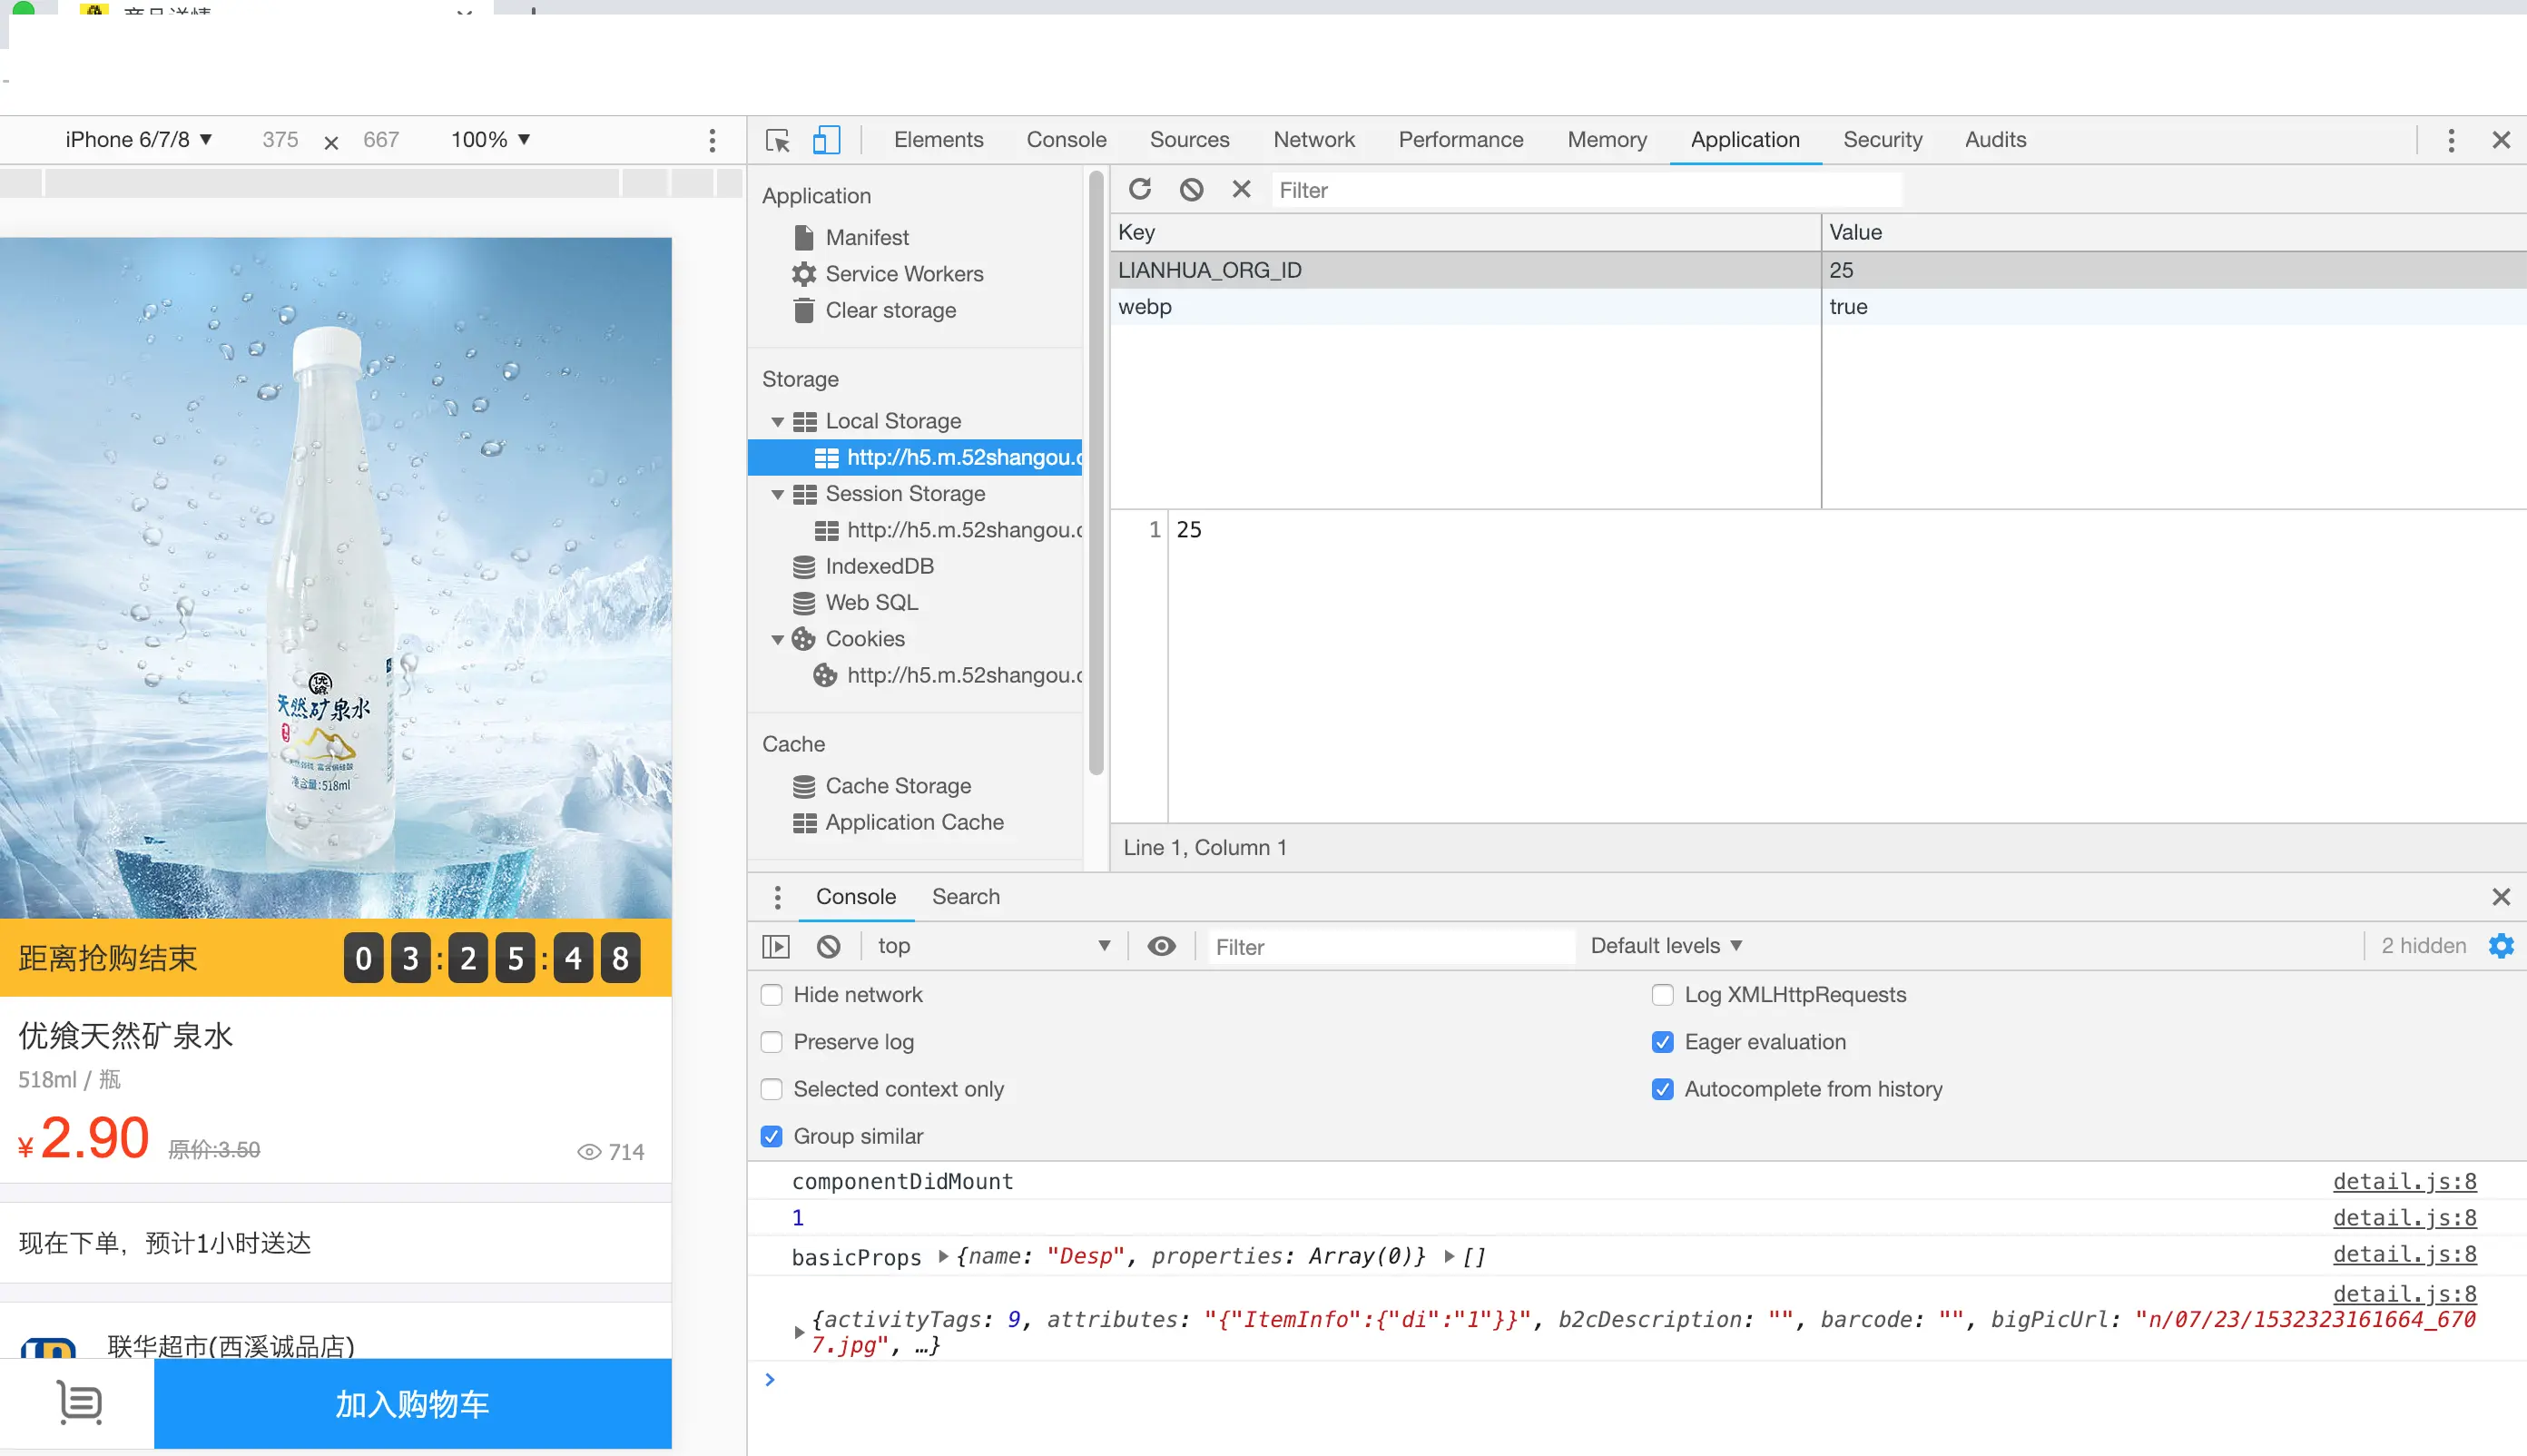Show the console sidebar icon

click(x=776, y=946)
